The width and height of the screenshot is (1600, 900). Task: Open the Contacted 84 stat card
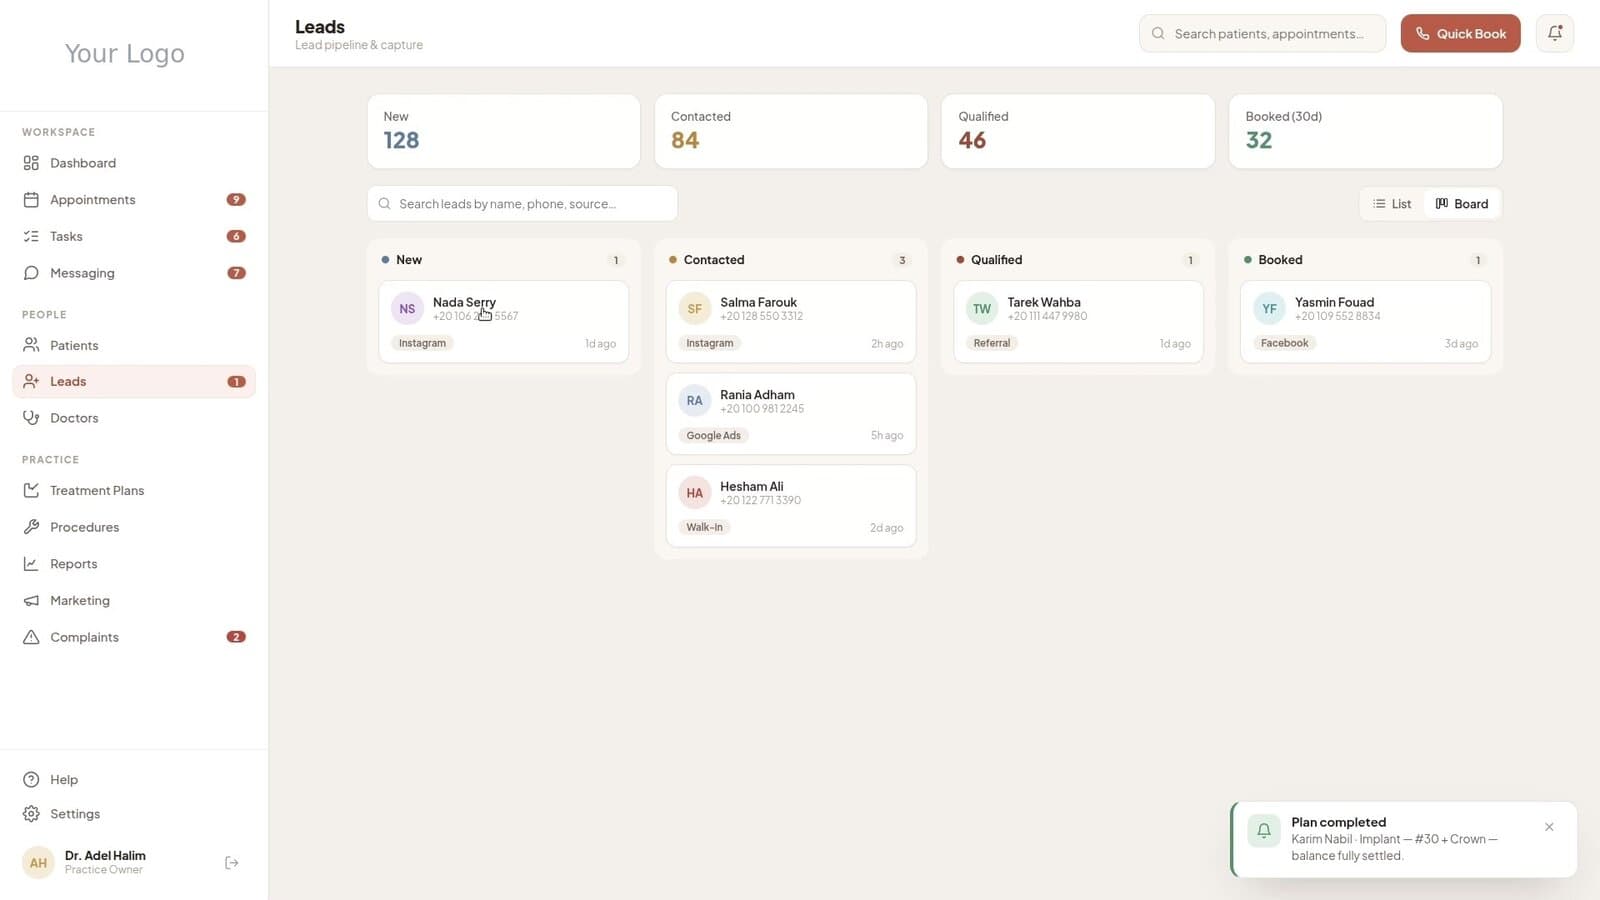(791, 131)
